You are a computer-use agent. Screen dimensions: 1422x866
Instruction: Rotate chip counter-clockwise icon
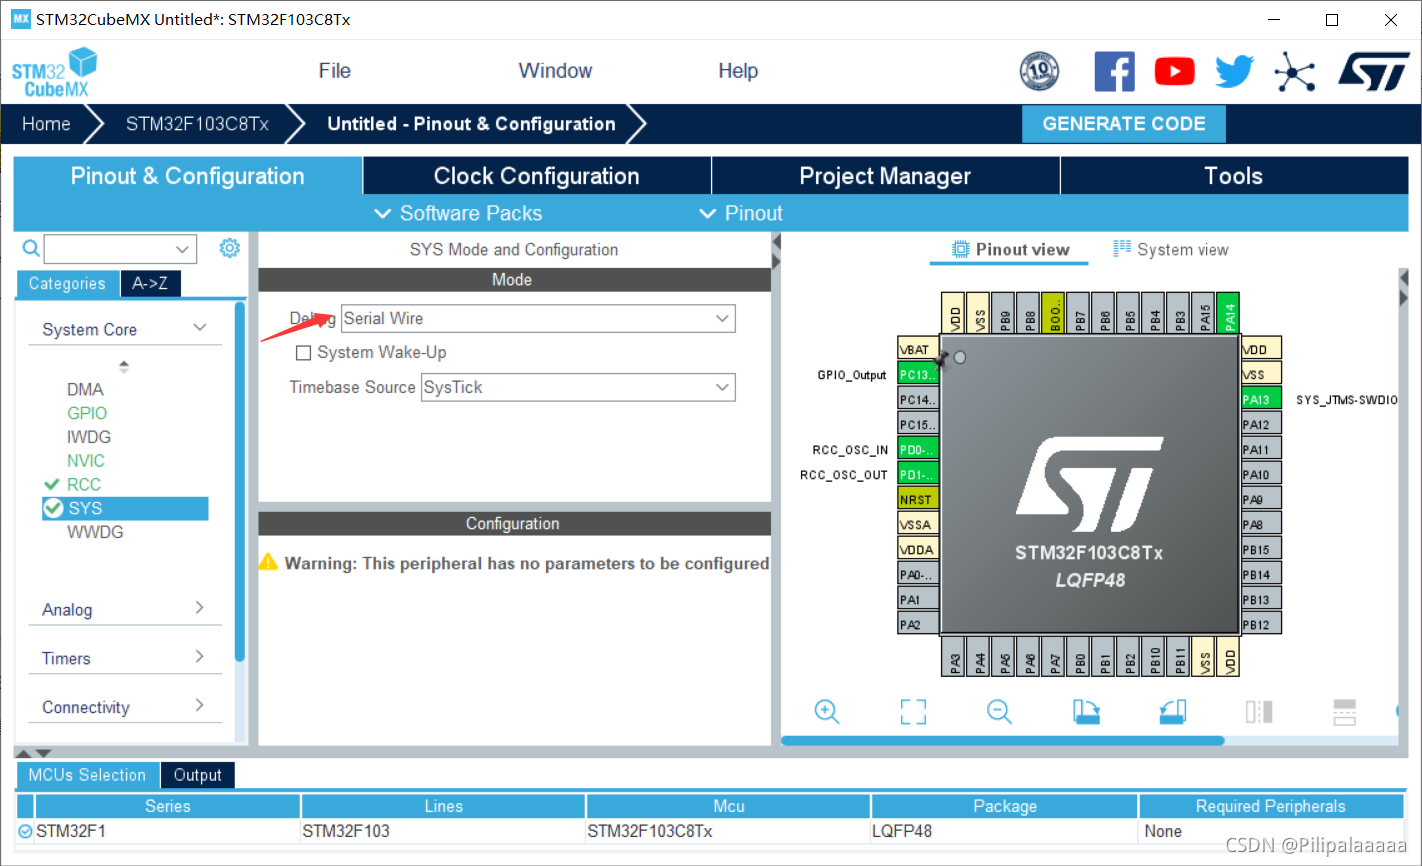coord(1173,711)
